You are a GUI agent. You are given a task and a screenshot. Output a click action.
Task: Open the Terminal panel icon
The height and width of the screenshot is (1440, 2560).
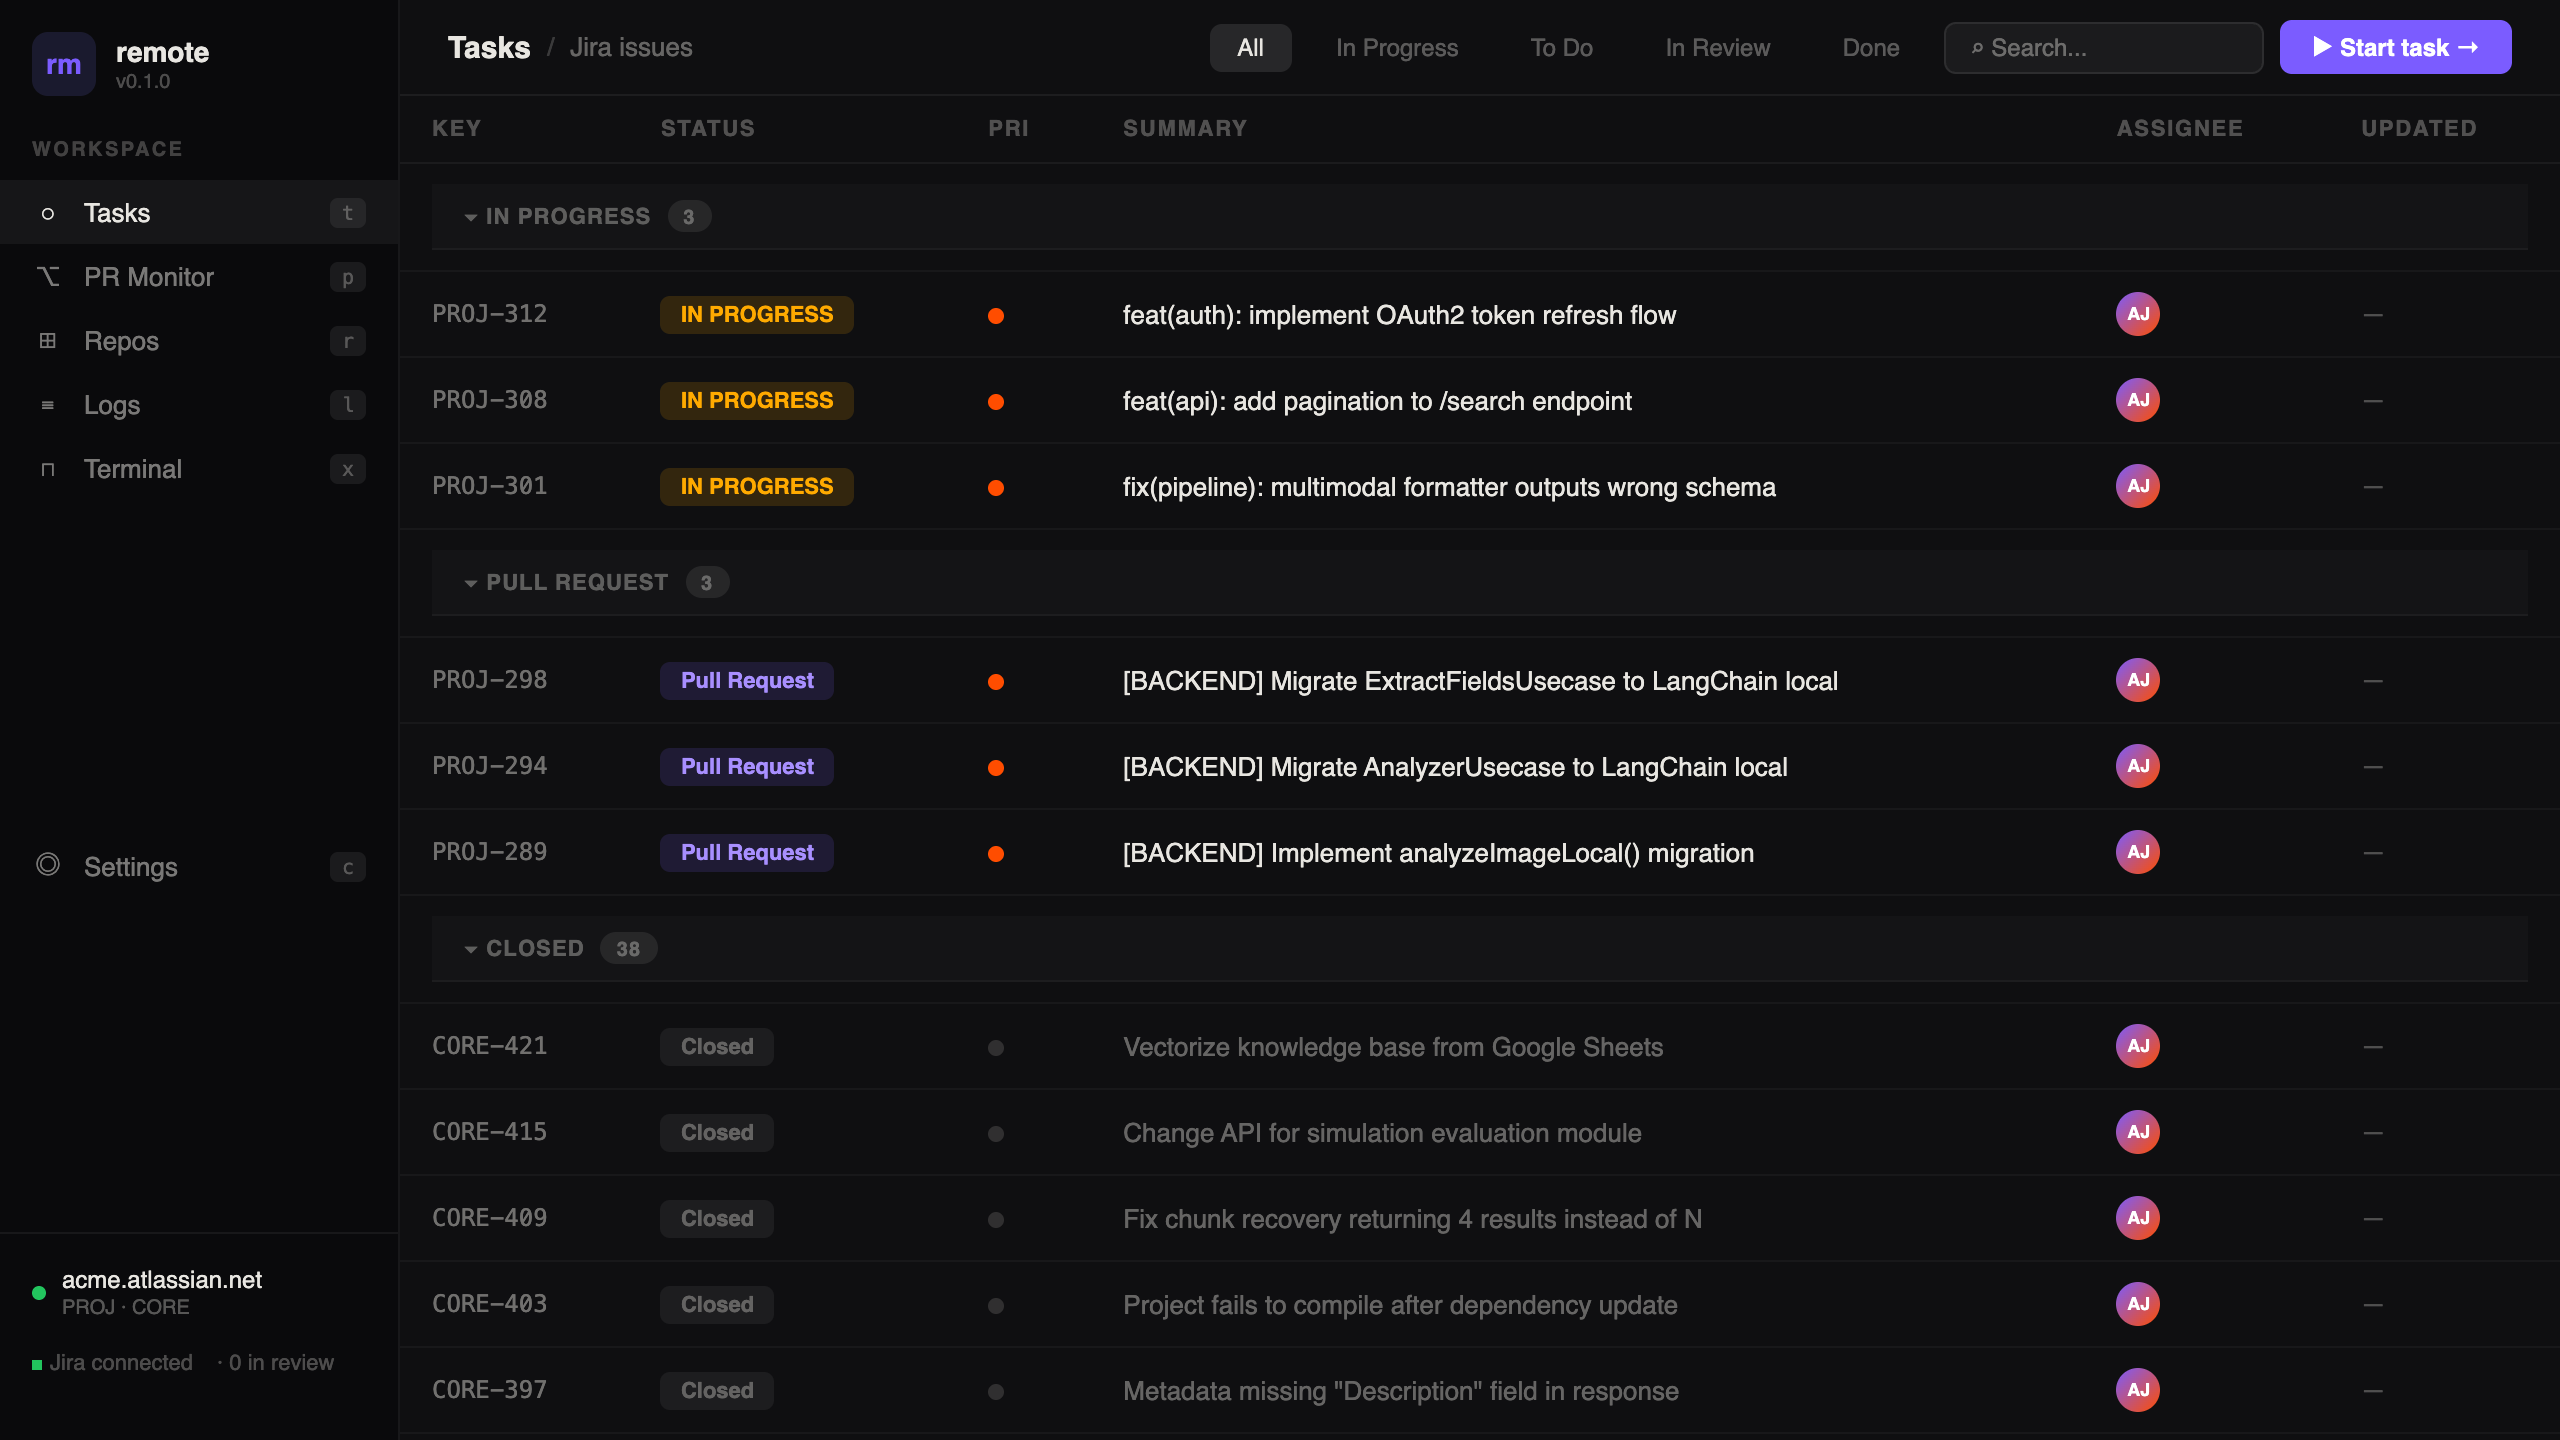(47, 469)
